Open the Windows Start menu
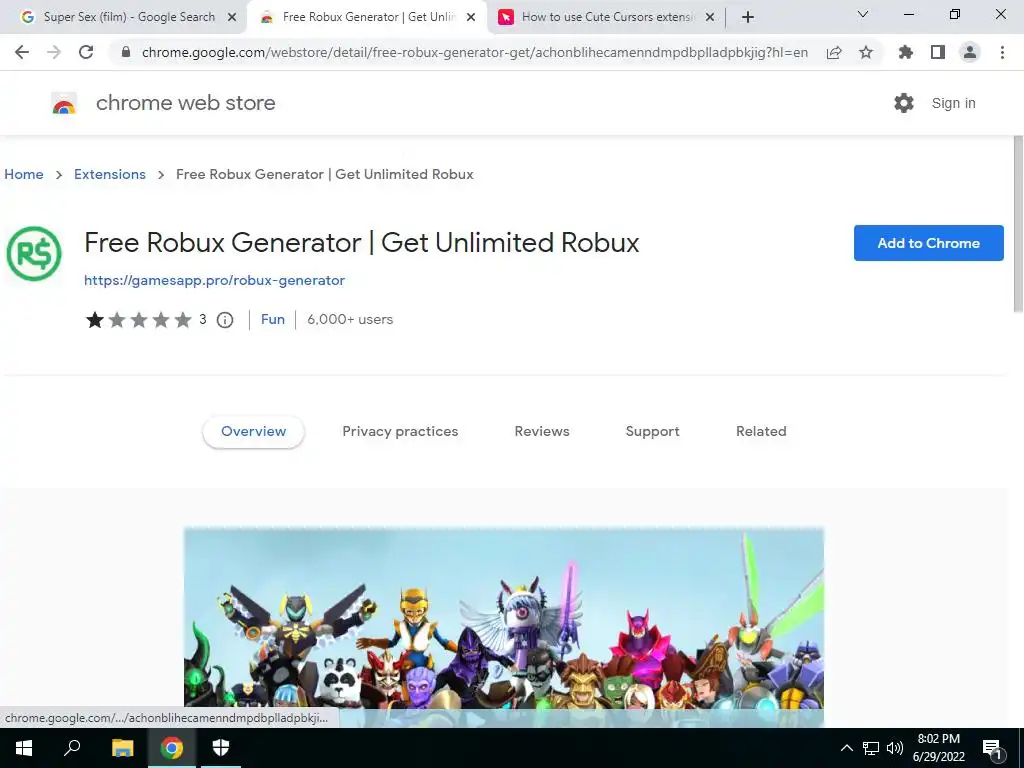 click(24, 748)
